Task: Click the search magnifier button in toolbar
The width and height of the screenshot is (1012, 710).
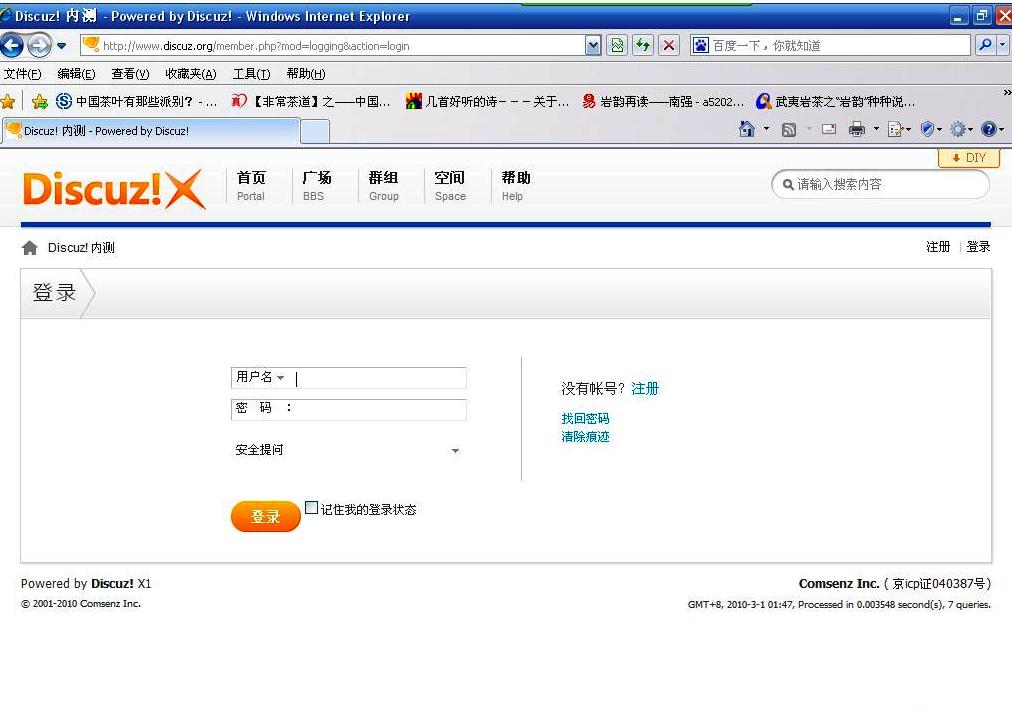Action: coord(985,45)
